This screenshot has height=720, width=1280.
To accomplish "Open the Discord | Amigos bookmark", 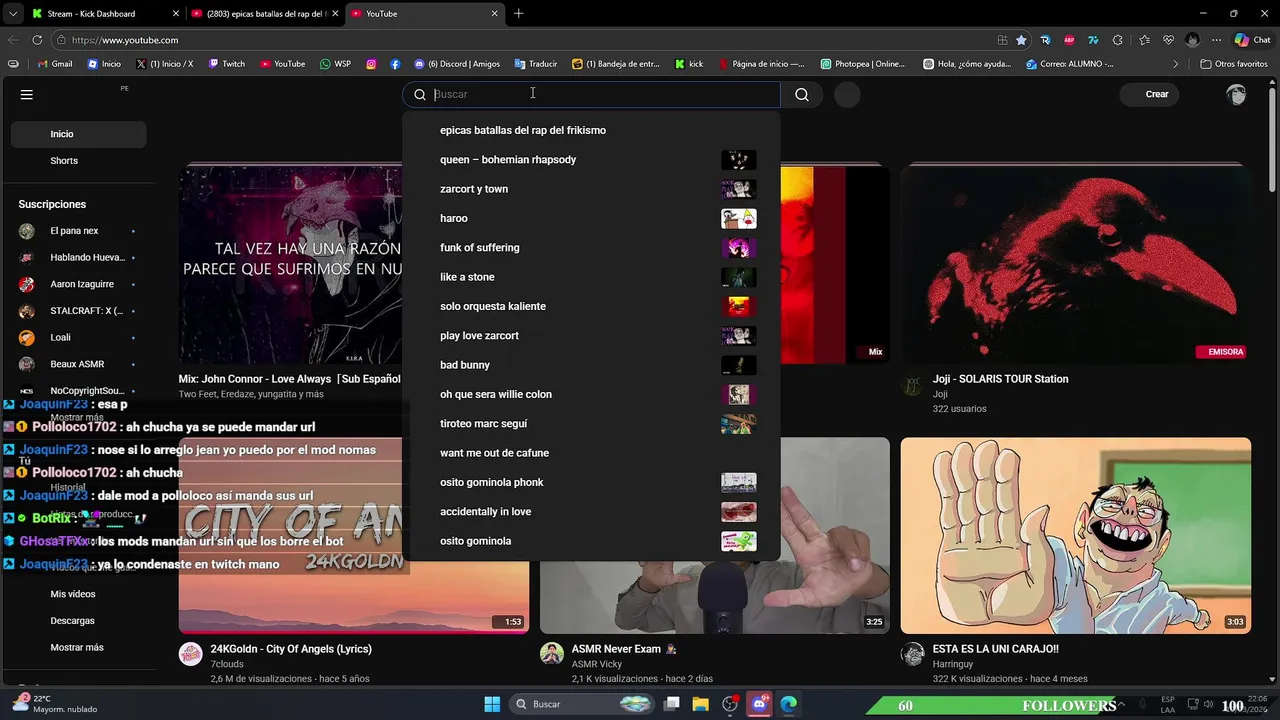I will click(x=457, y=64).
